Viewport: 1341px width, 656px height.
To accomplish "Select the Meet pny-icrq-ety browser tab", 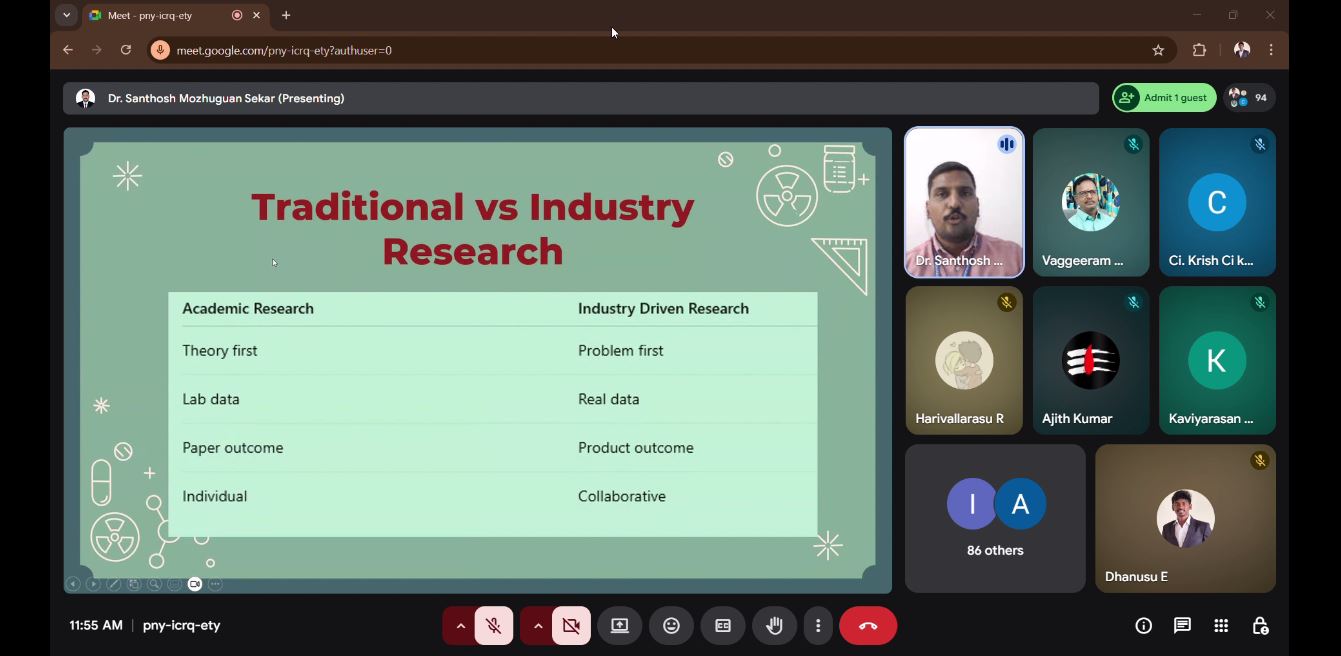I will tap(160, 15).
